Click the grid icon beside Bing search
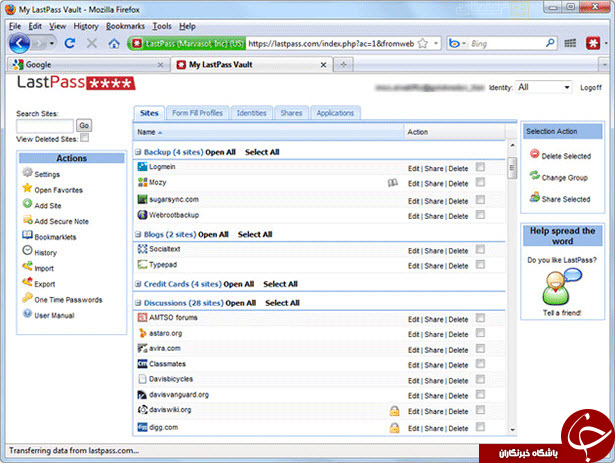Image resolution: width=615 pixels, height=463 pixels. (x=570, y=43)
